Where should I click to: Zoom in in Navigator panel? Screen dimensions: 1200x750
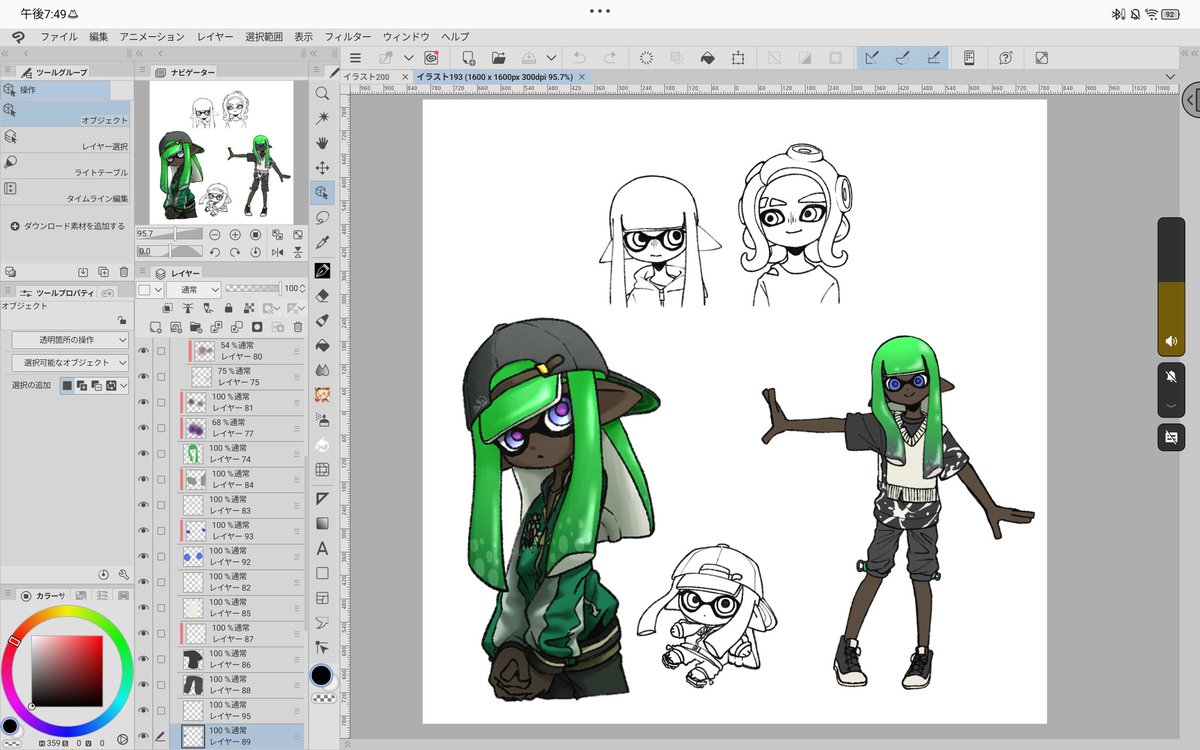coord(235,234)
